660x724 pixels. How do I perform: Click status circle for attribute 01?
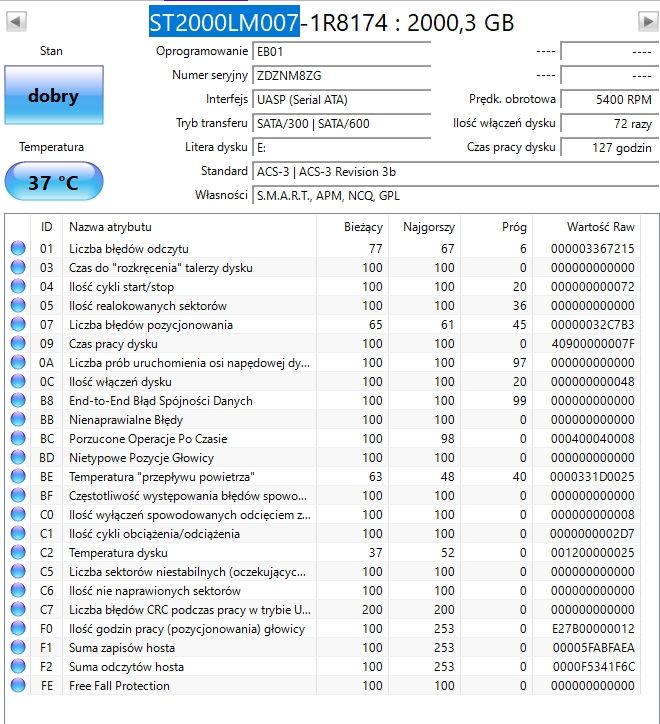[x=18, y=248]
